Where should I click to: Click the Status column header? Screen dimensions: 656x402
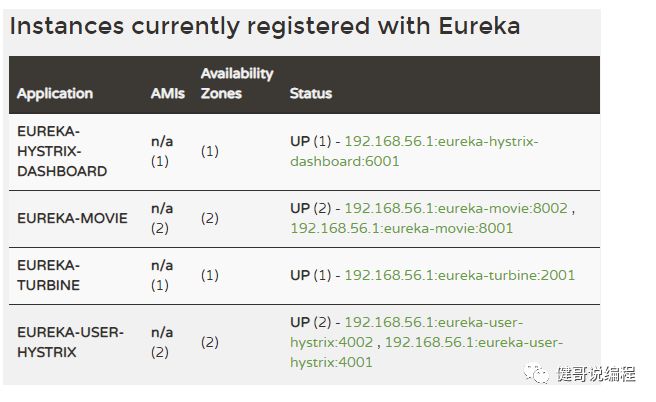tap(311, 93)
